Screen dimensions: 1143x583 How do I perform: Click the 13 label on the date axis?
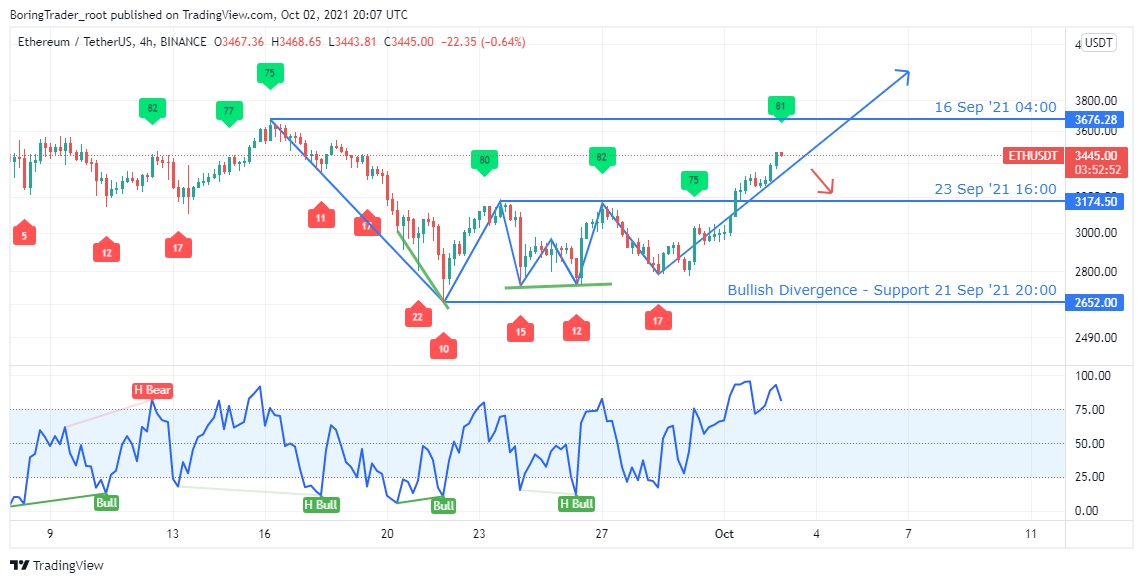point(173,534)
